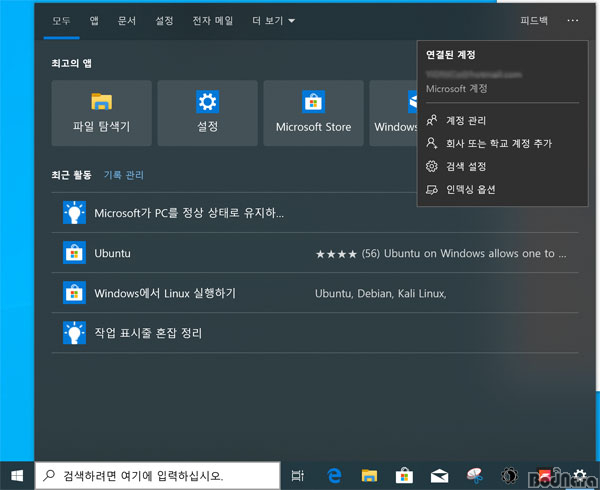Open Task View from the taskbar
The image size is (600, 490).
click(x=298, y=475)
